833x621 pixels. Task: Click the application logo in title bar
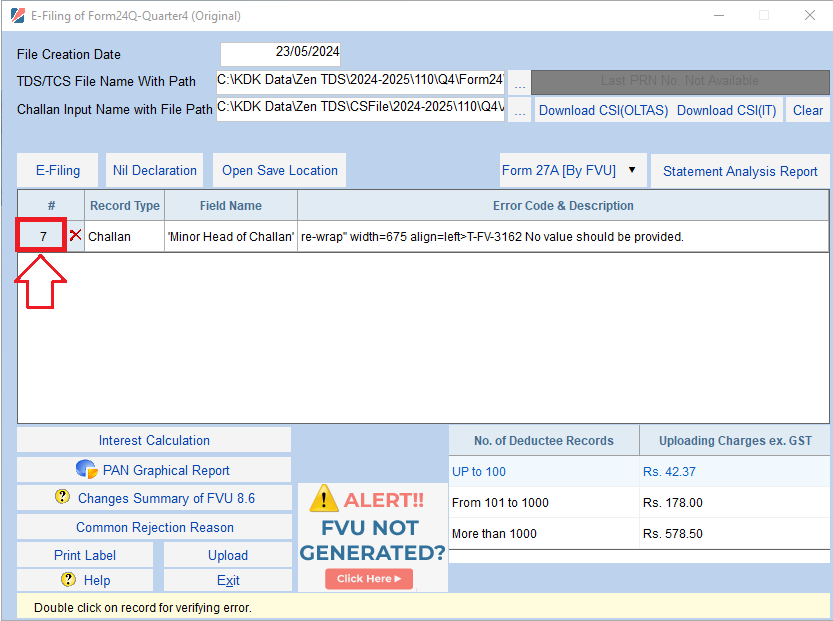click(x=18, y=15)
